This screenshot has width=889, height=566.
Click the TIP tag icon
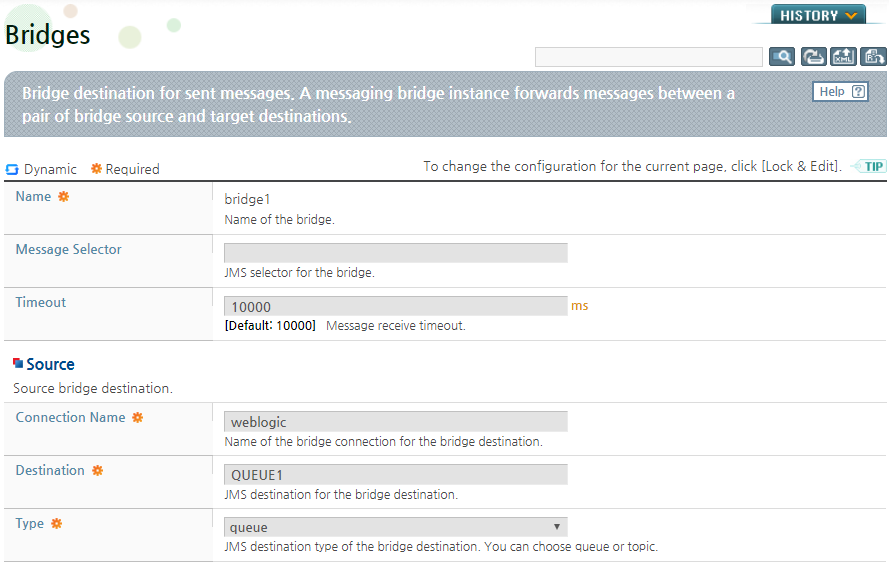(869, 166)
